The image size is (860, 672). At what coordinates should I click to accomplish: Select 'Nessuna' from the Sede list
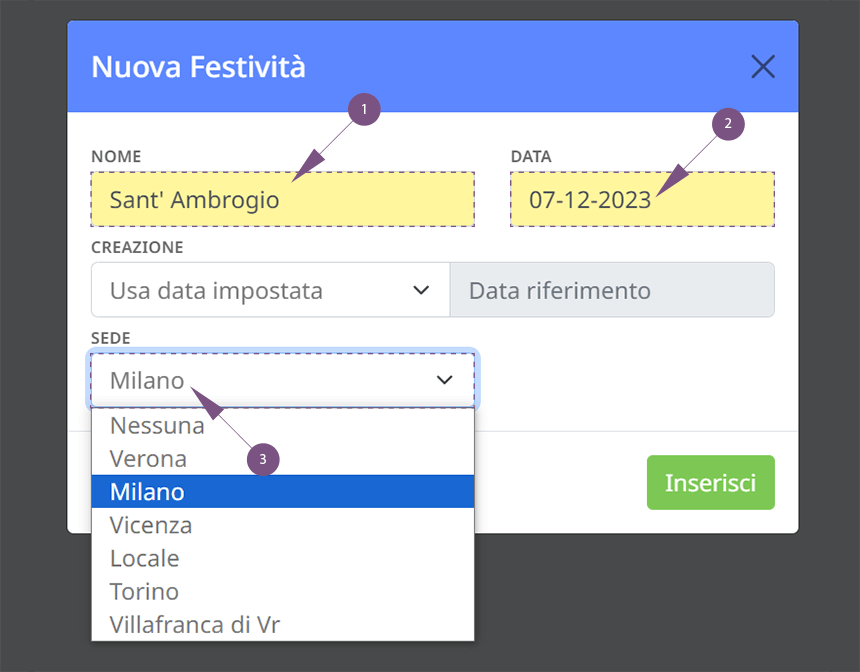point(282,425)
